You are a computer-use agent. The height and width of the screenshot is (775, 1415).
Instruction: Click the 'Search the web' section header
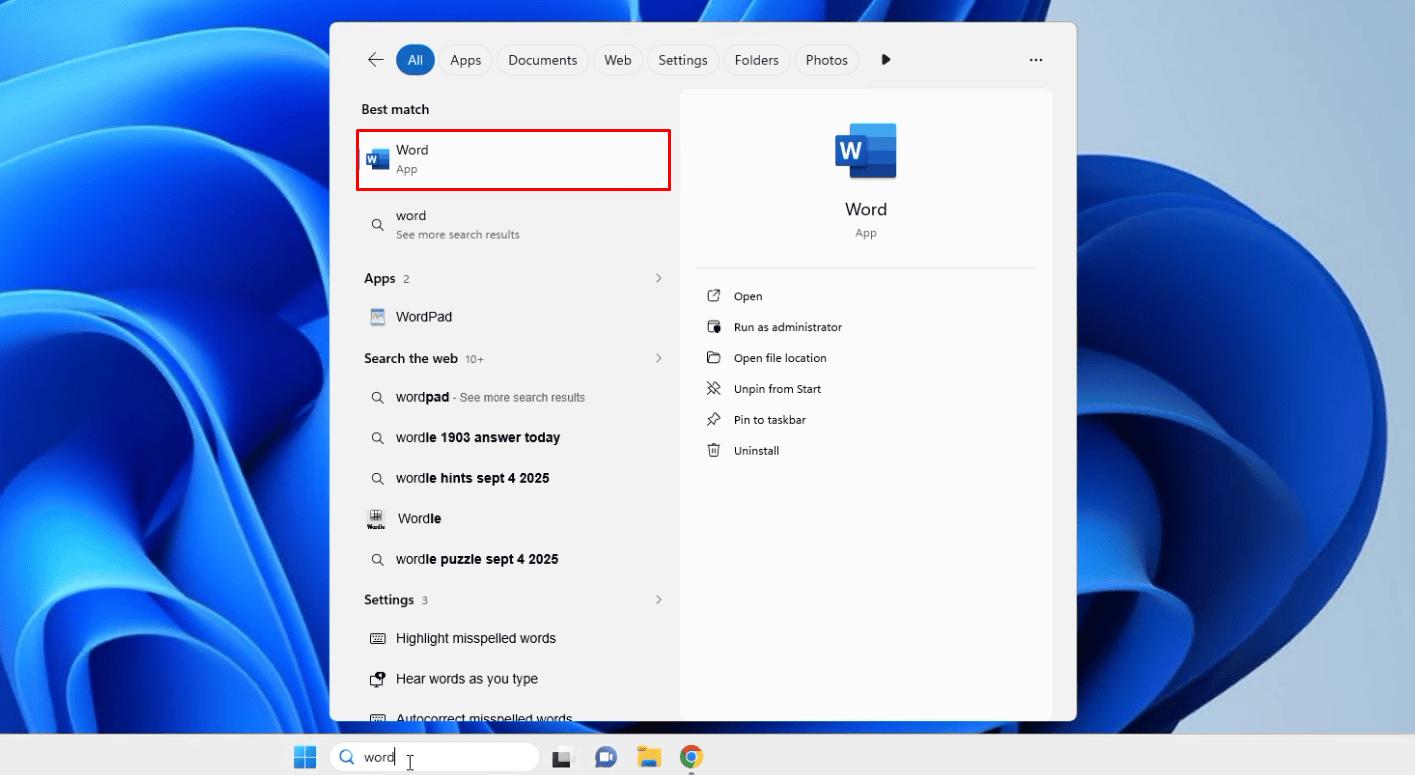(x=411, y=358)
